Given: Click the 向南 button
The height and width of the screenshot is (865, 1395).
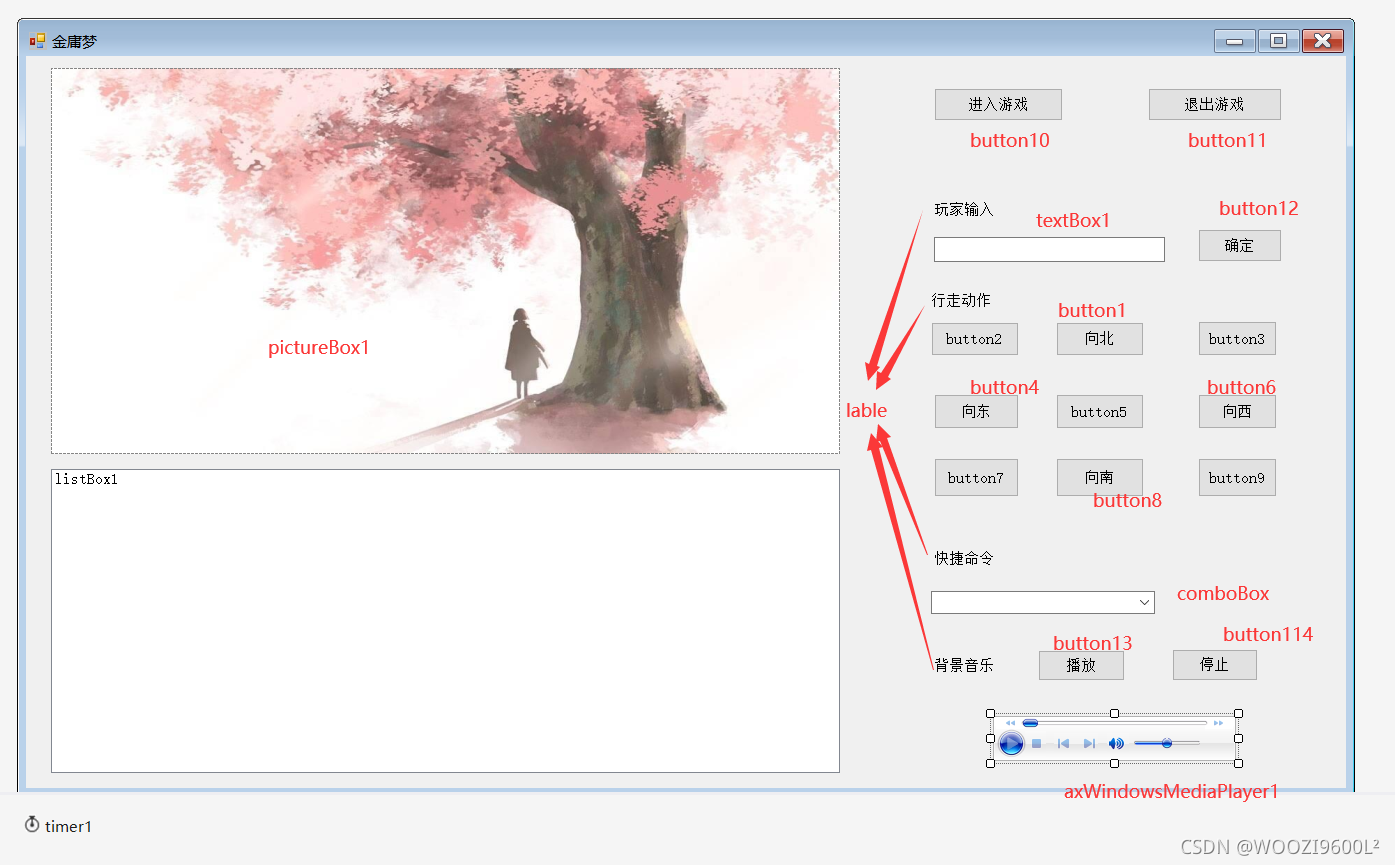Looking at the screenshot, I should click(x=1099, y=477).
